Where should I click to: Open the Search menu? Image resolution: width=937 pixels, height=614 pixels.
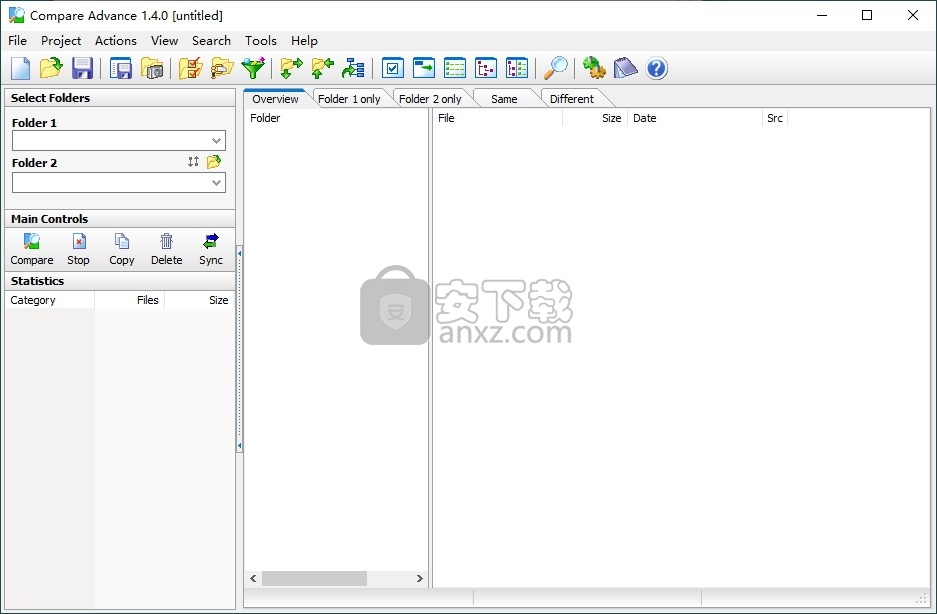(212, 41)
